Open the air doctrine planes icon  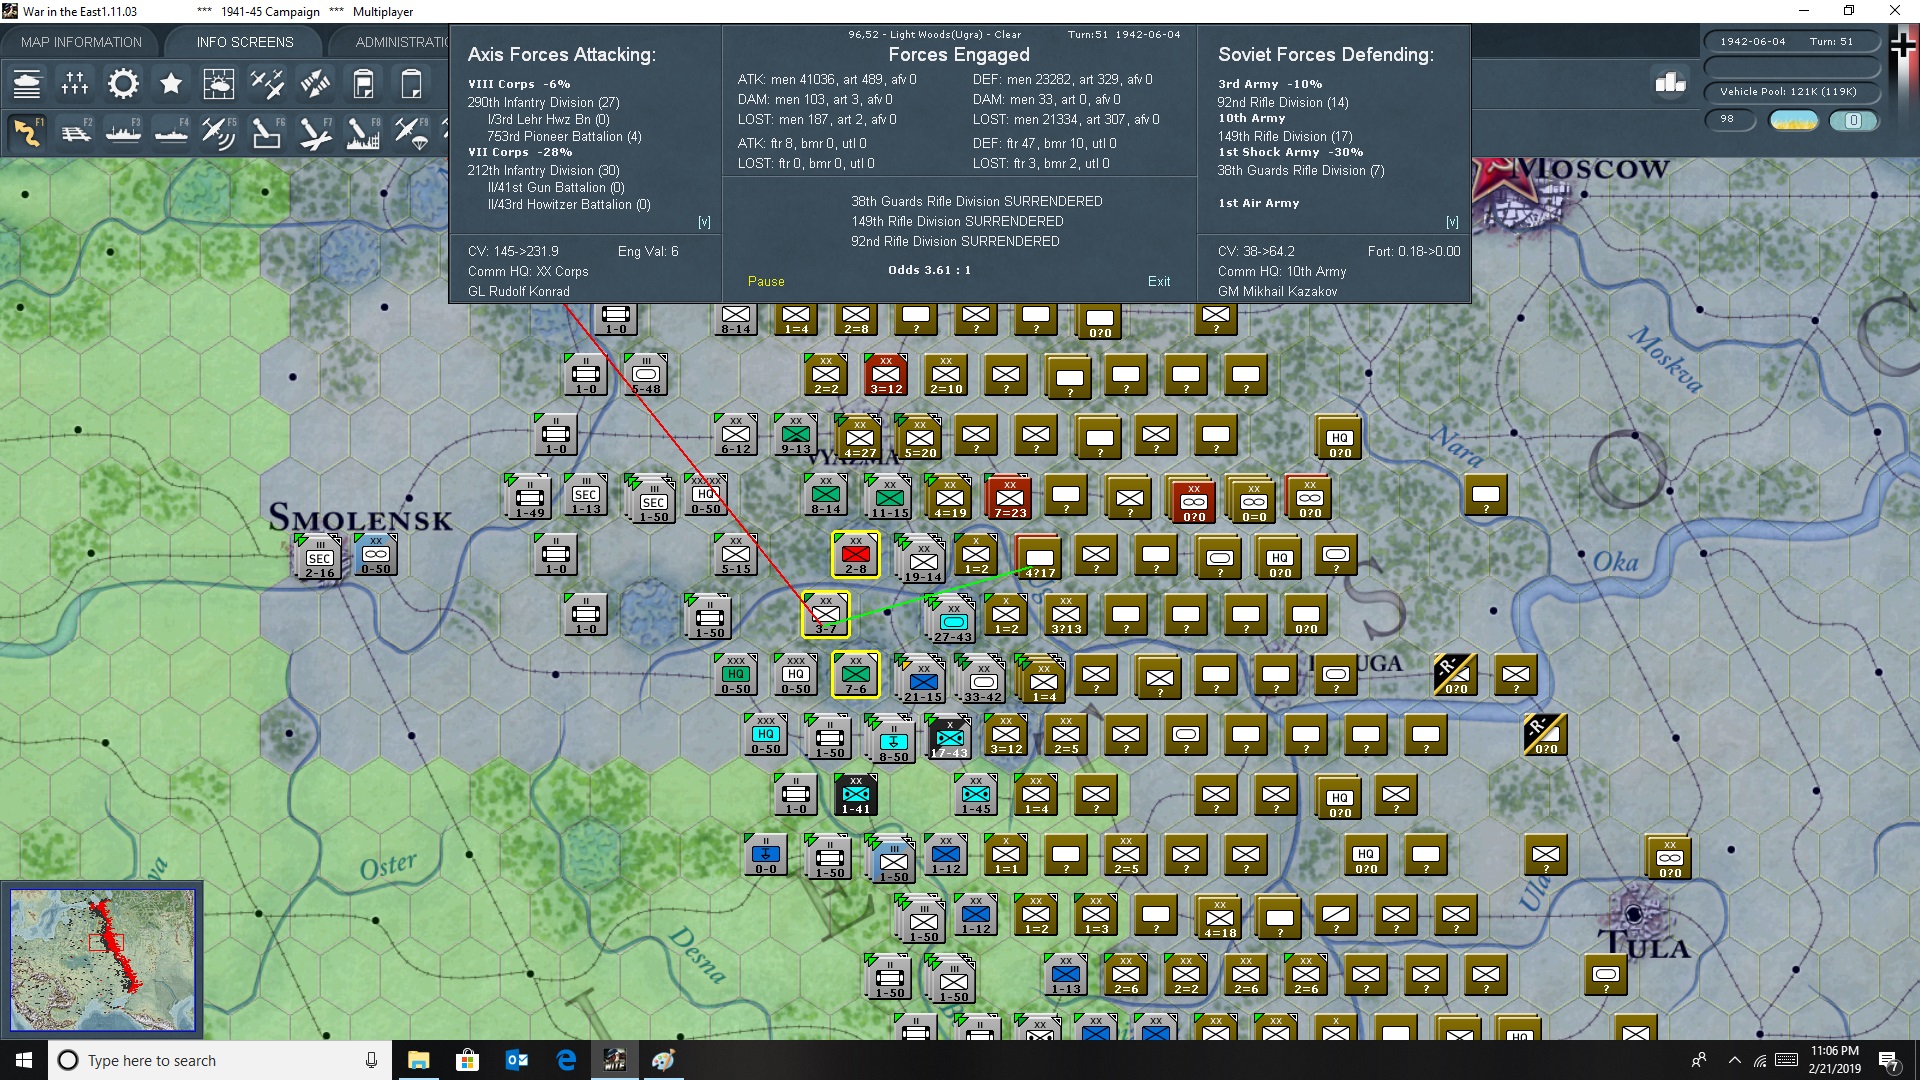pos(267,84)
